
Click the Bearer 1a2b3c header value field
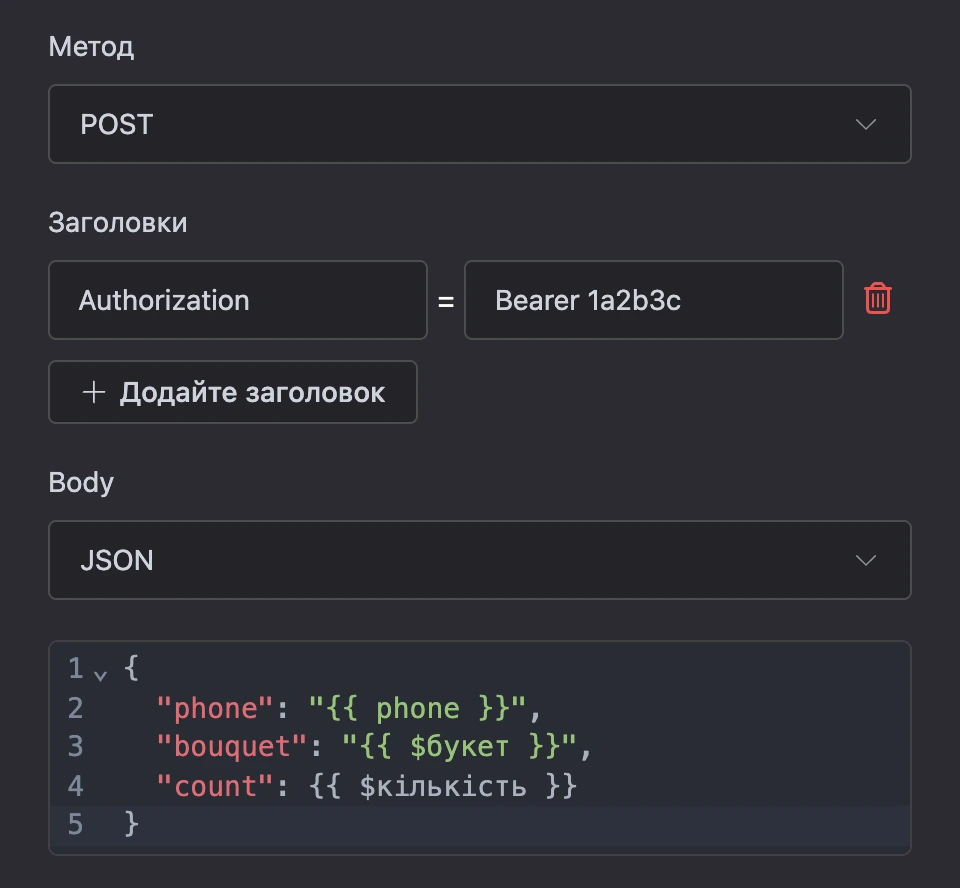[653, 300]
